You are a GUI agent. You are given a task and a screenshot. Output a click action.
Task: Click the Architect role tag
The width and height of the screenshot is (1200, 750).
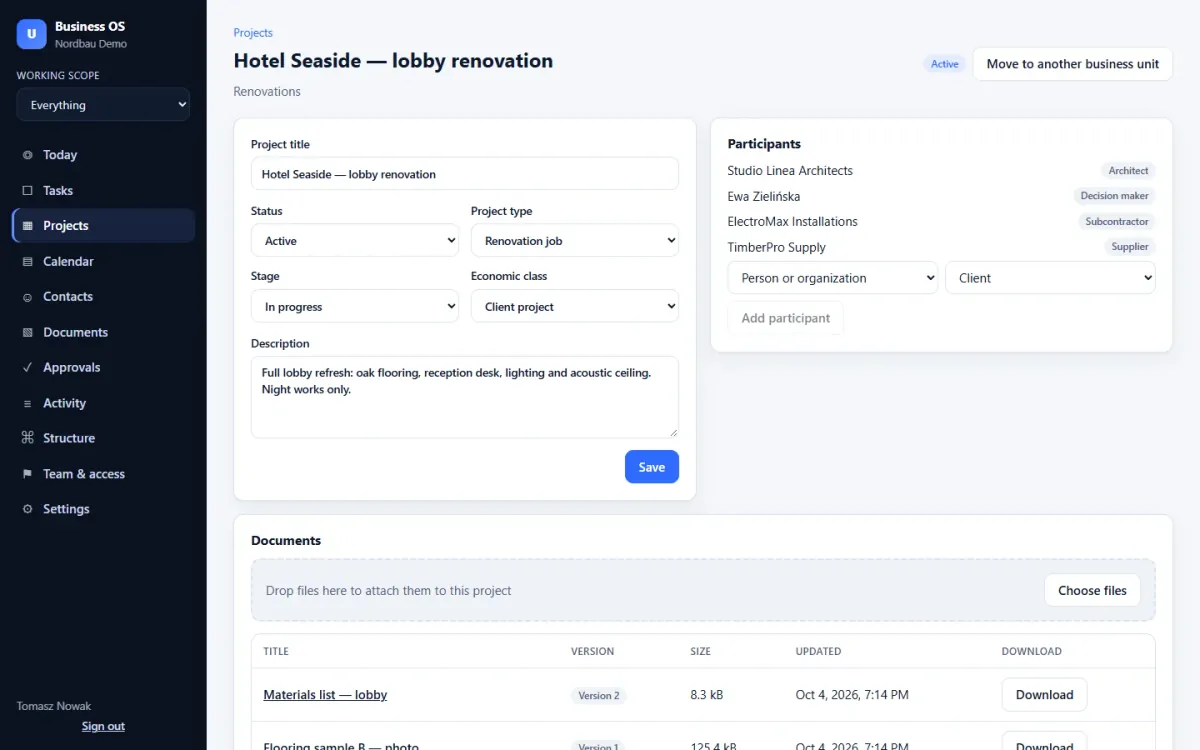click(x=1128, y=171)
